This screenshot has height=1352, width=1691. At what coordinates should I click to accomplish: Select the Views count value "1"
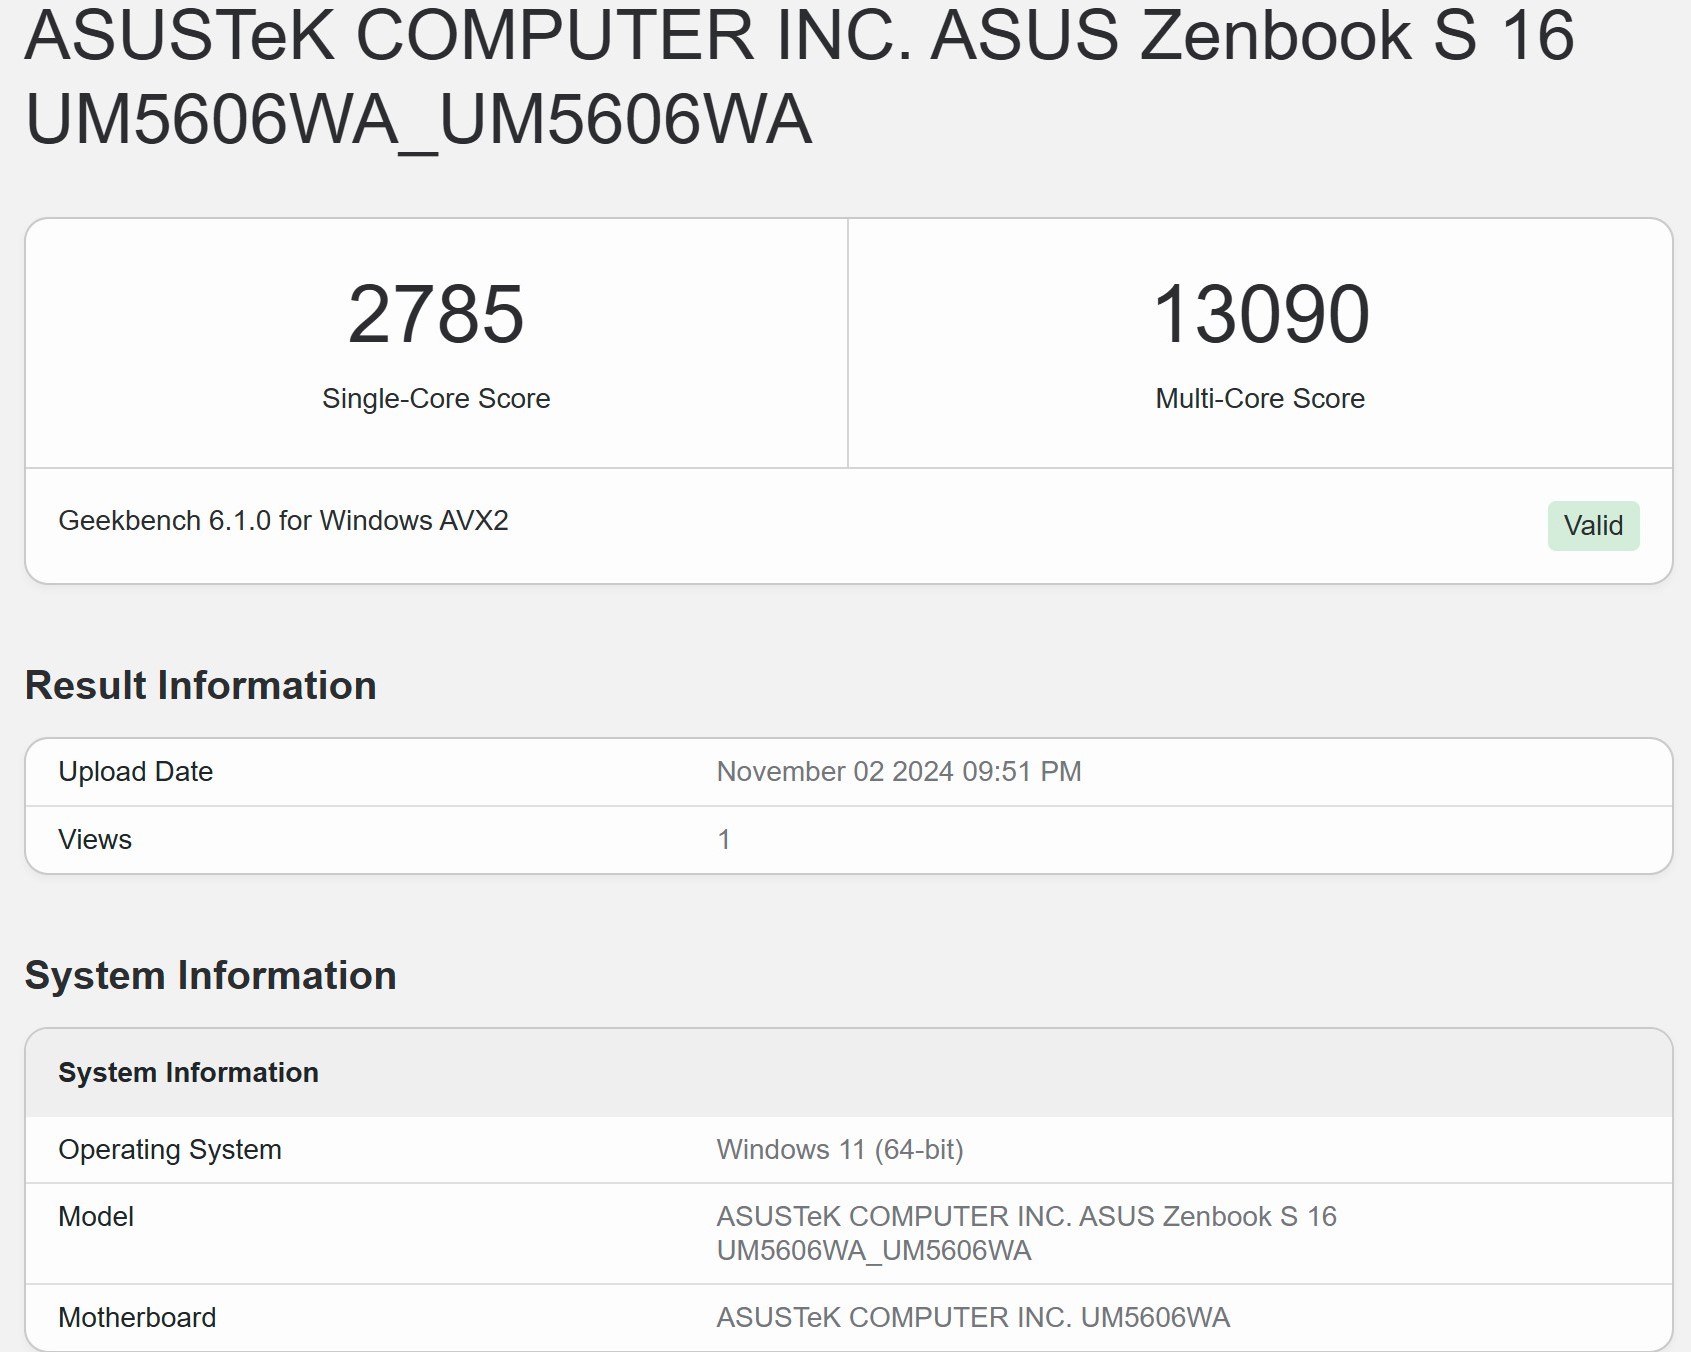[x=724, y=840]
